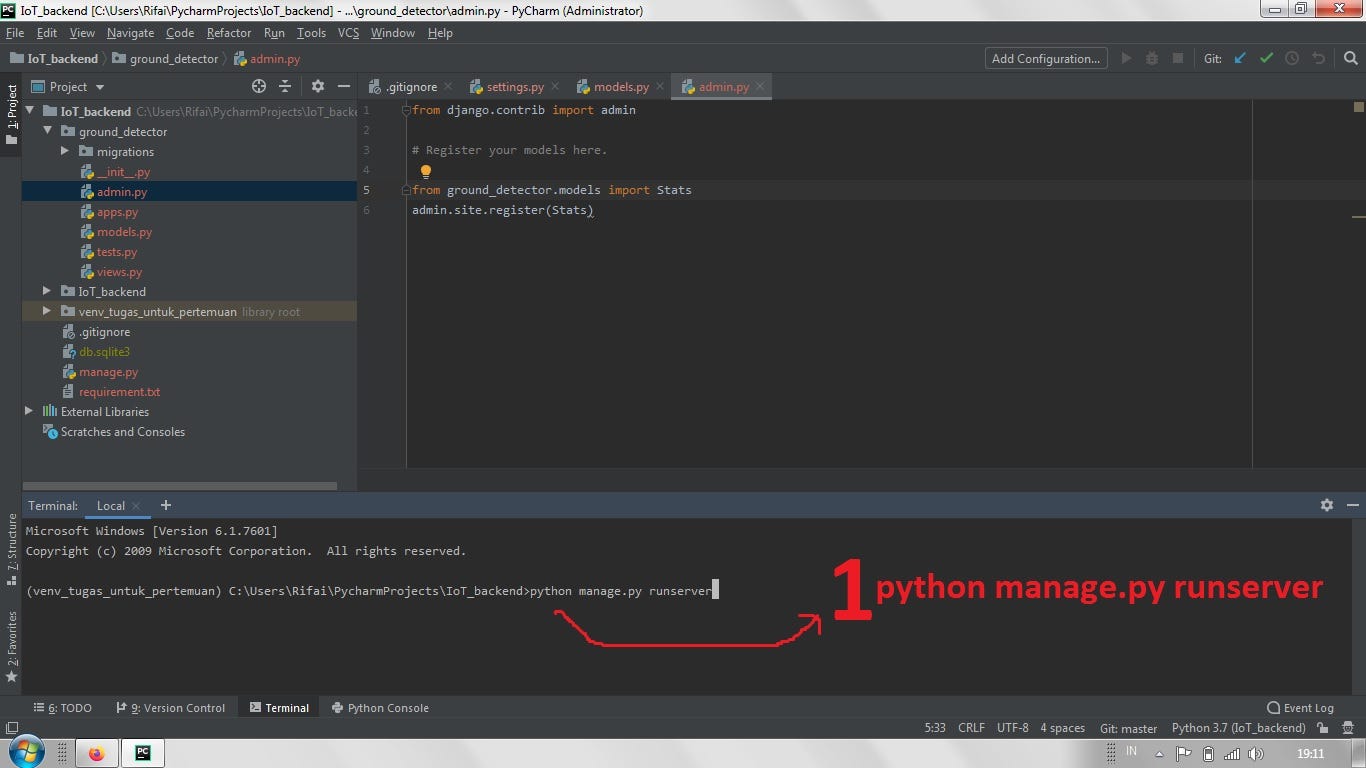This screenshot has height=768, width=1366.
Task: Switch to the settings.py editor tab
Action: click(515, 87)
